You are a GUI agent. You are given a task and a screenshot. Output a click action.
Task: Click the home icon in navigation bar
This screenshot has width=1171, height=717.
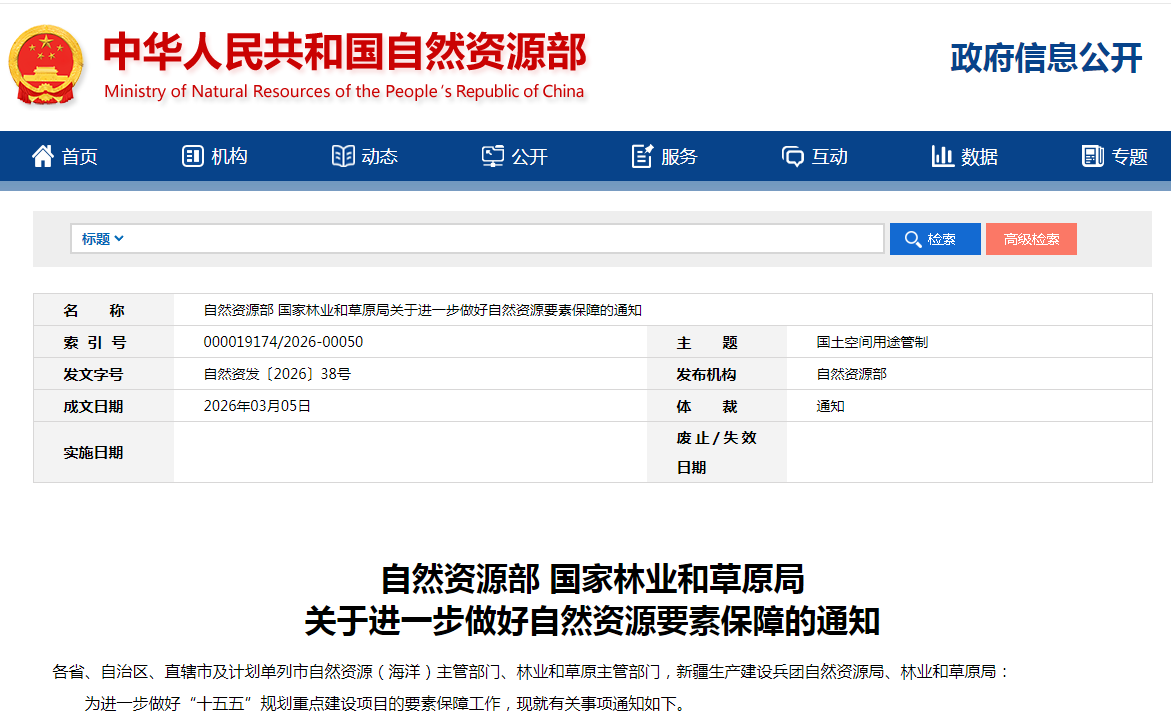43,156
